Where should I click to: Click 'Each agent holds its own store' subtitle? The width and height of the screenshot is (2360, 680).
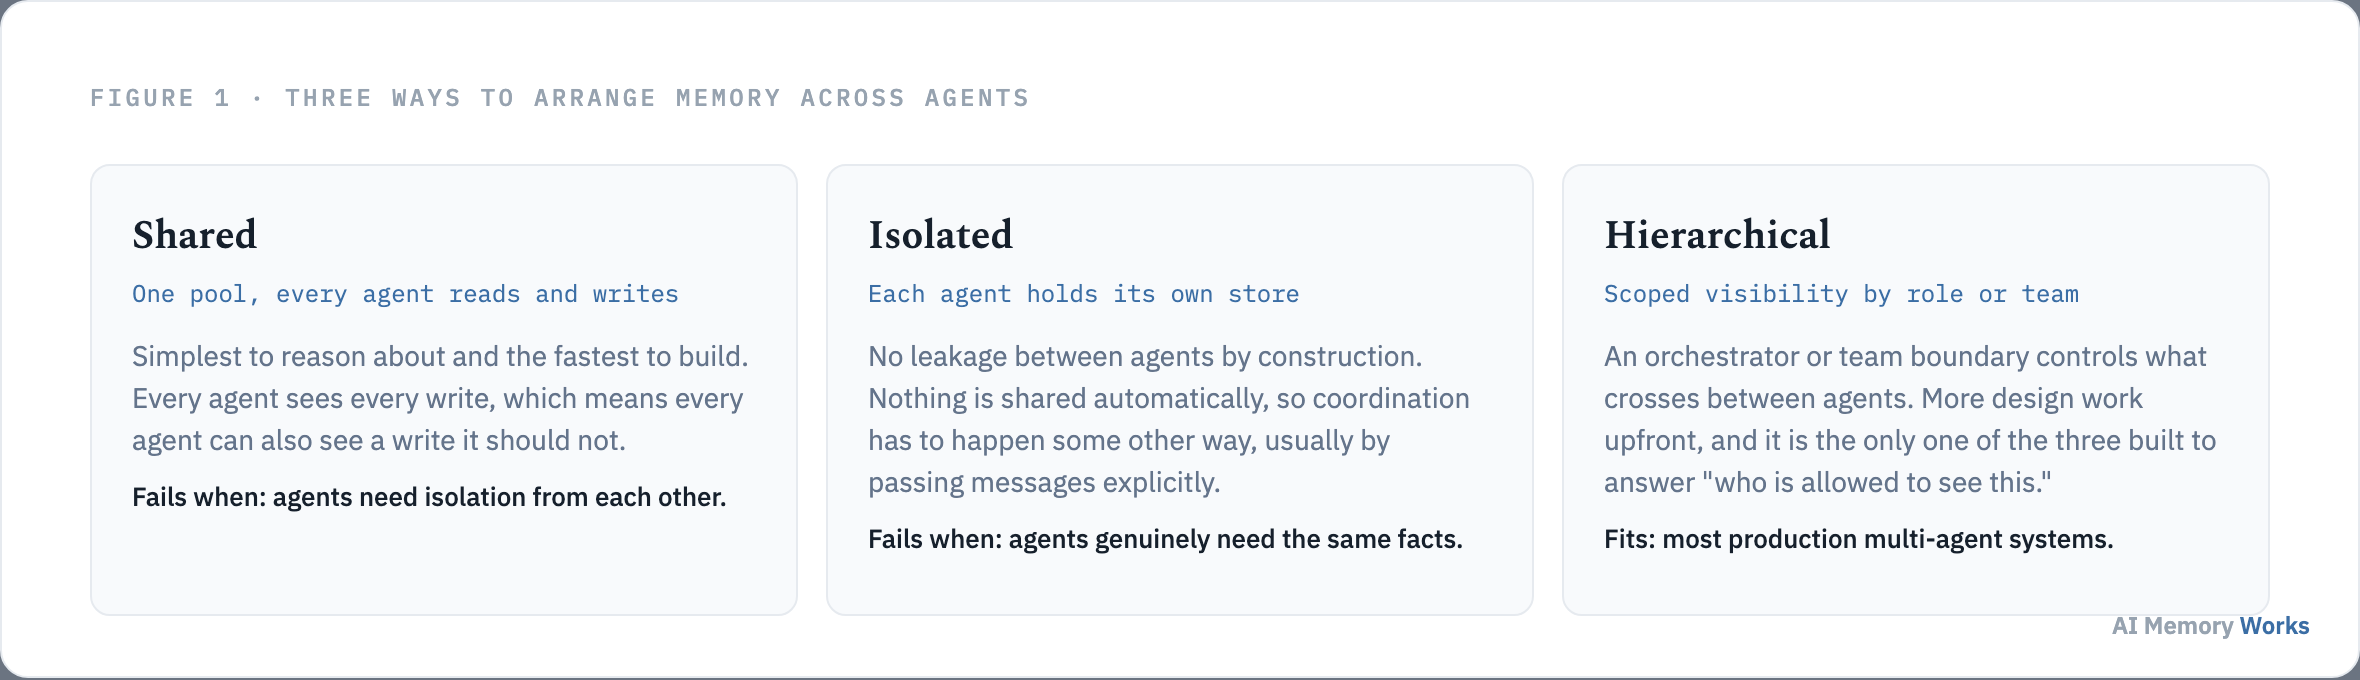(x=1083, y=294)
